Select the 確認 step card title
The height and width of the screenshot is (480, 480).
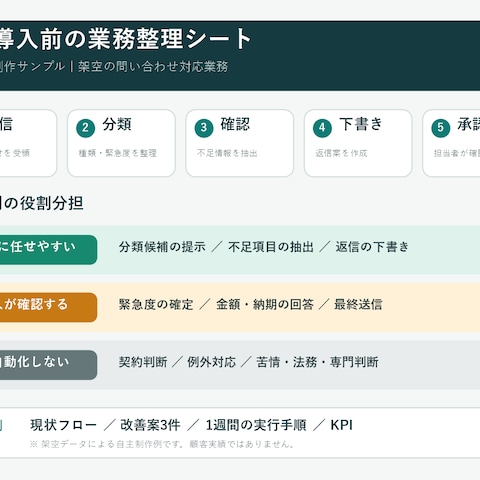click(235, 124)
